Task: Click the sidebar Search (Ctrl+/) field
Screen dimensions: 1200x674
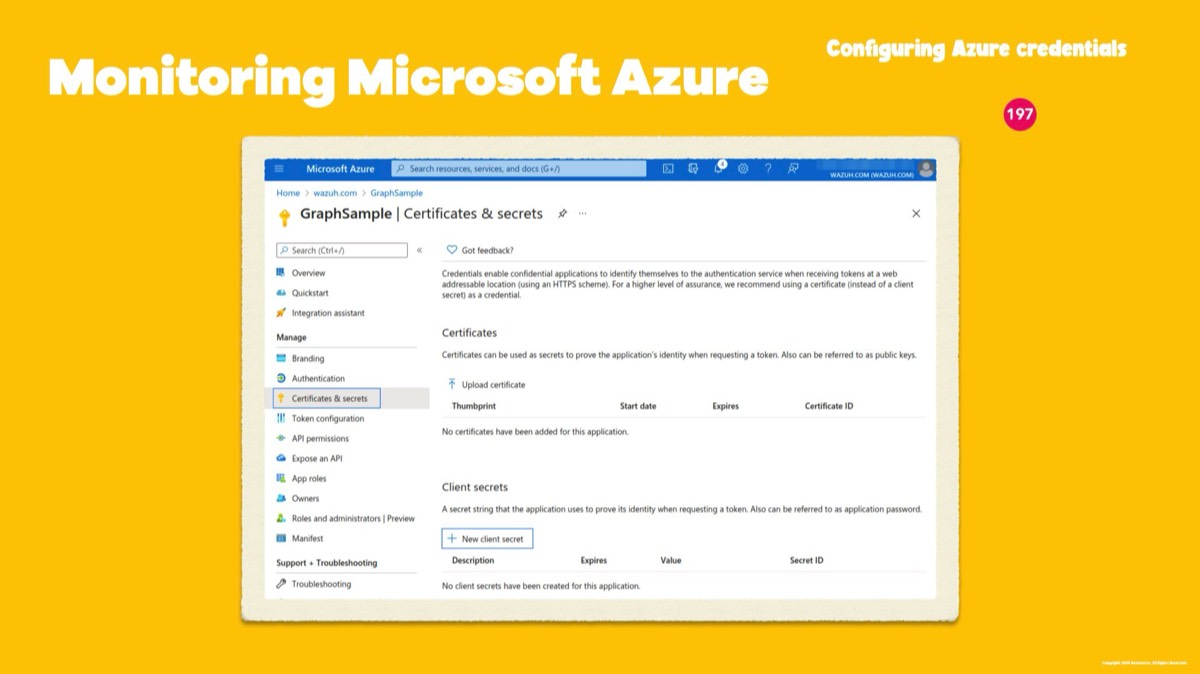Action: click(x=342, y=250)
